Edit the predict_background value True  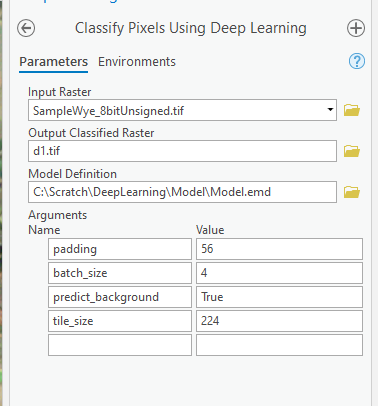279,297
